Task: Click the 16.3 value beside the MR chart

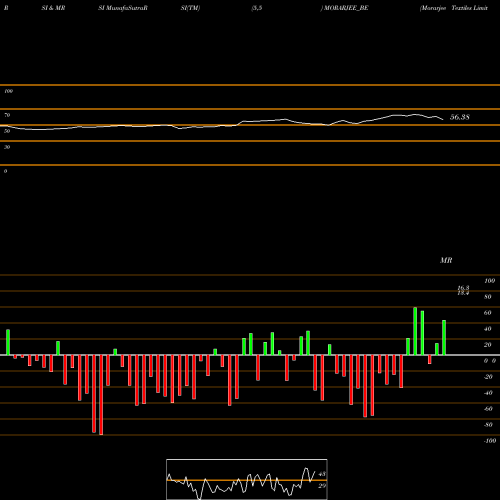Action: (x=463, y=287)
